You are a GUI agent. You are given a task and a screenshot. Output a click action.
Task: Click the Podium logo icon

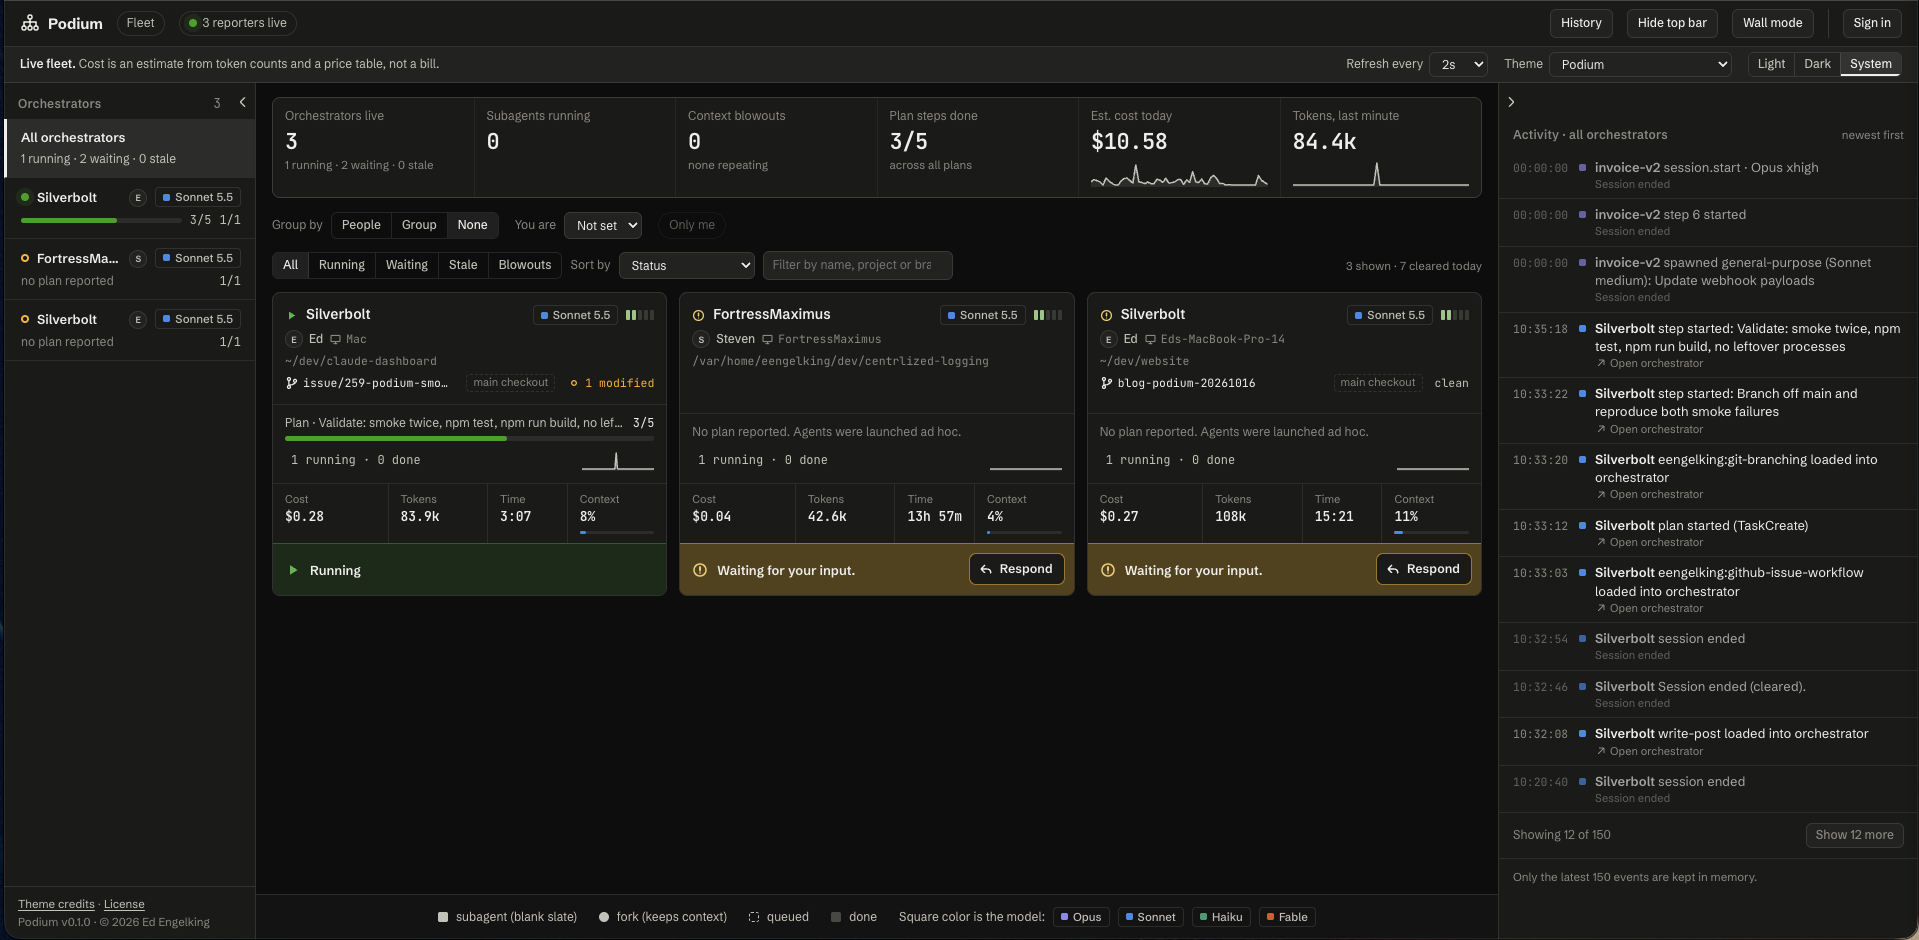point(30,23)
